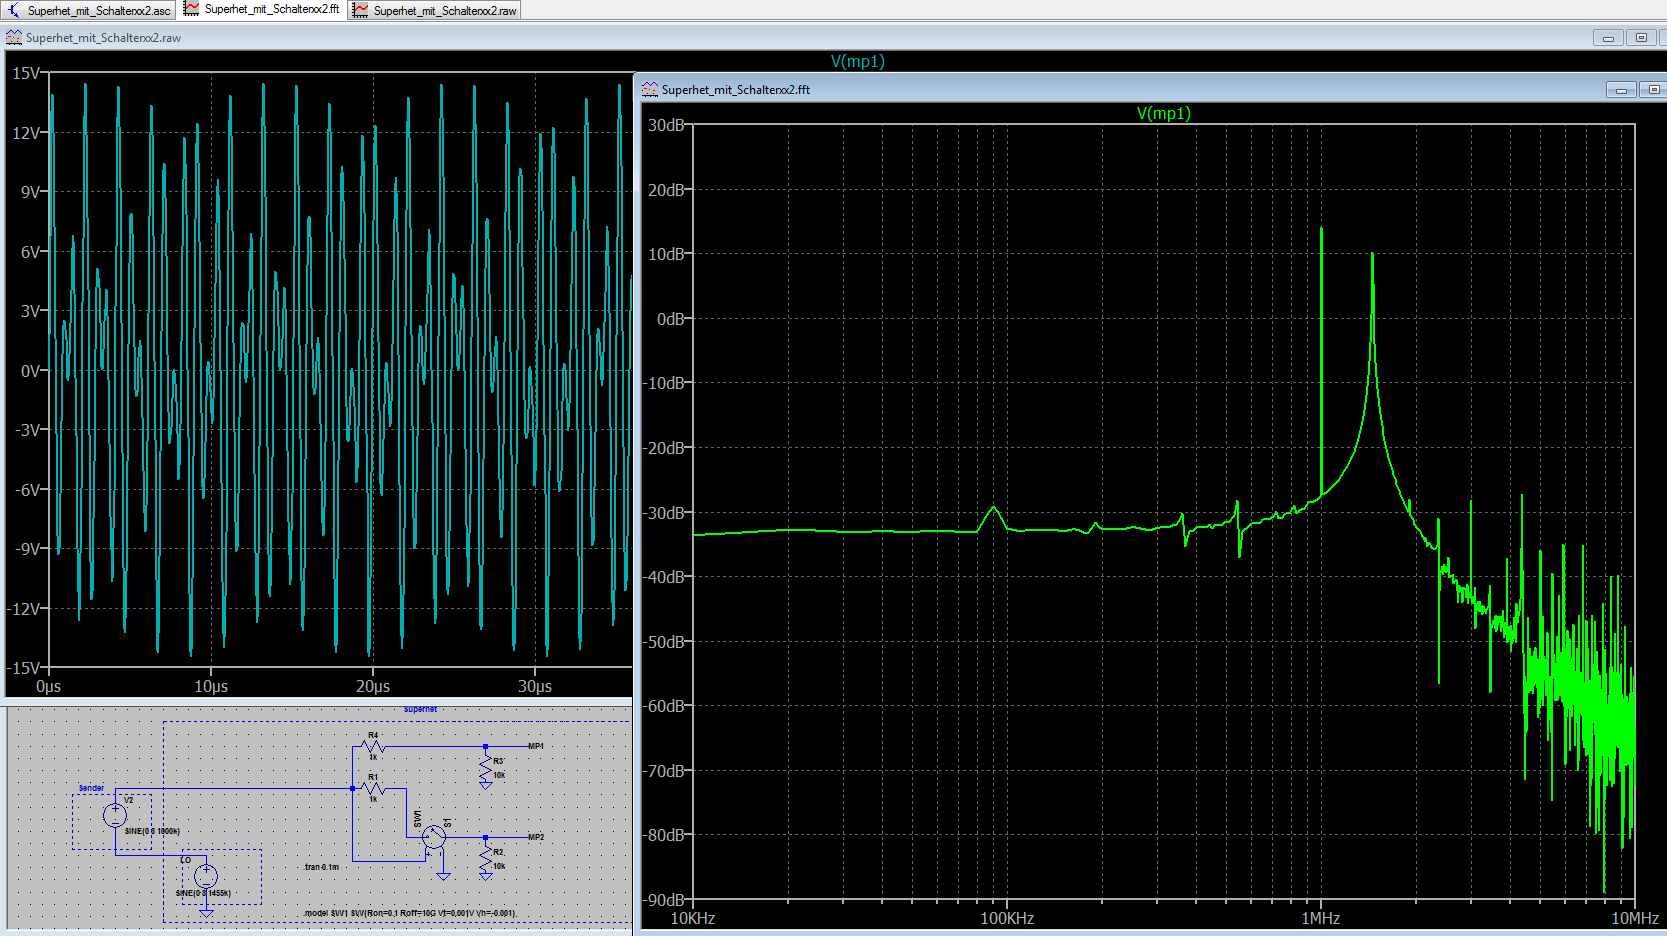Click the ground symbol below R3
Viewport: 1667px width, 936px height.
pyautogui.click(x=486, y=785)
